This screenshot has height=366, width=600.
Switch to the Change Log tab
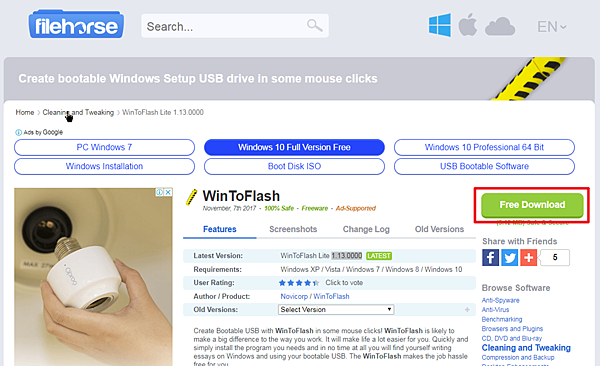click(366, 229)
